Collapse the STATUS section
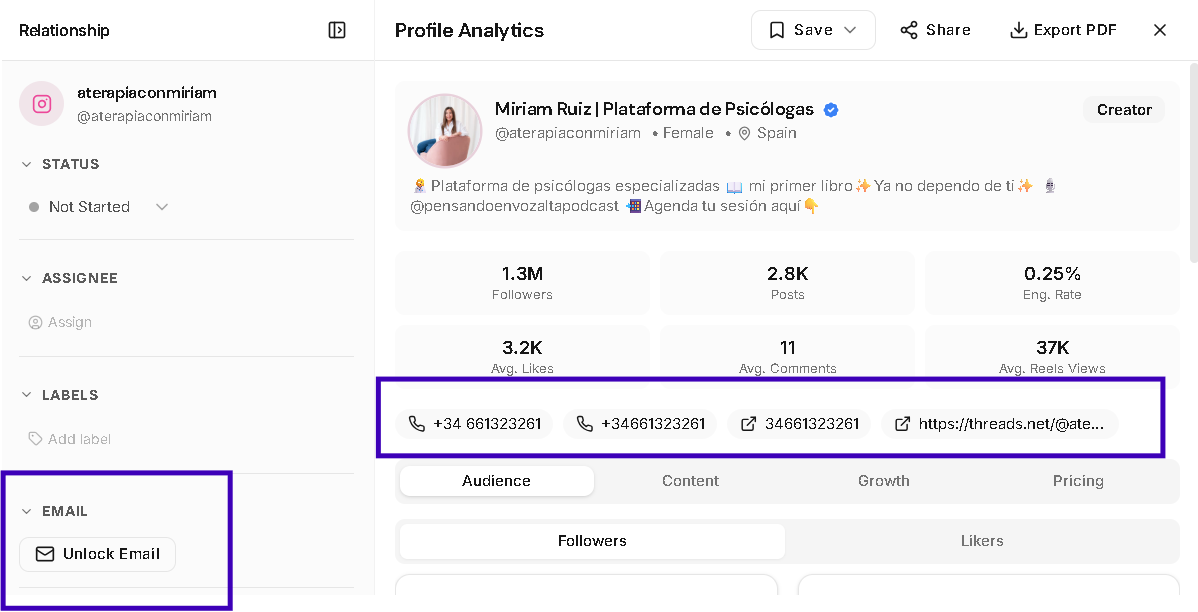1198x612 pixels. (27, 164)
